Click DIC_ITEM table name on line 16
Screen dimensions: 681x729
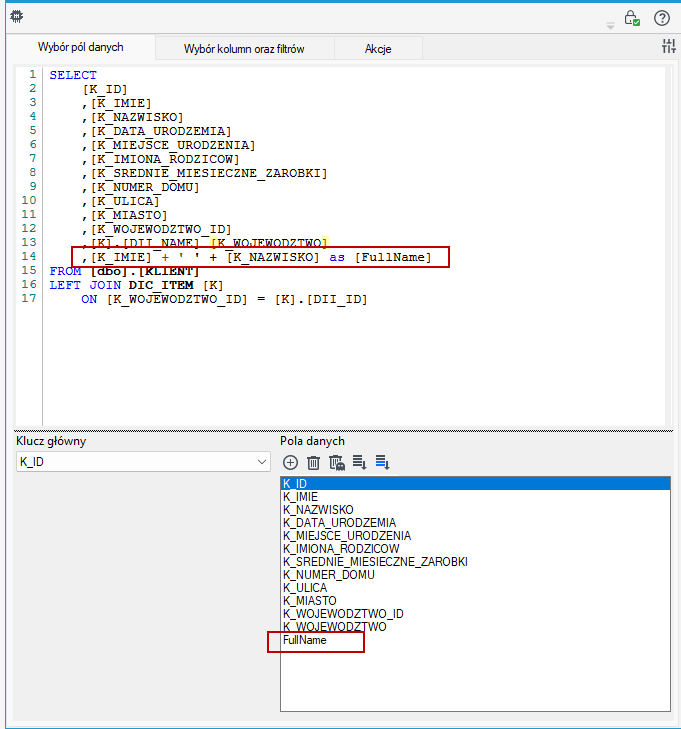(161, 285)
